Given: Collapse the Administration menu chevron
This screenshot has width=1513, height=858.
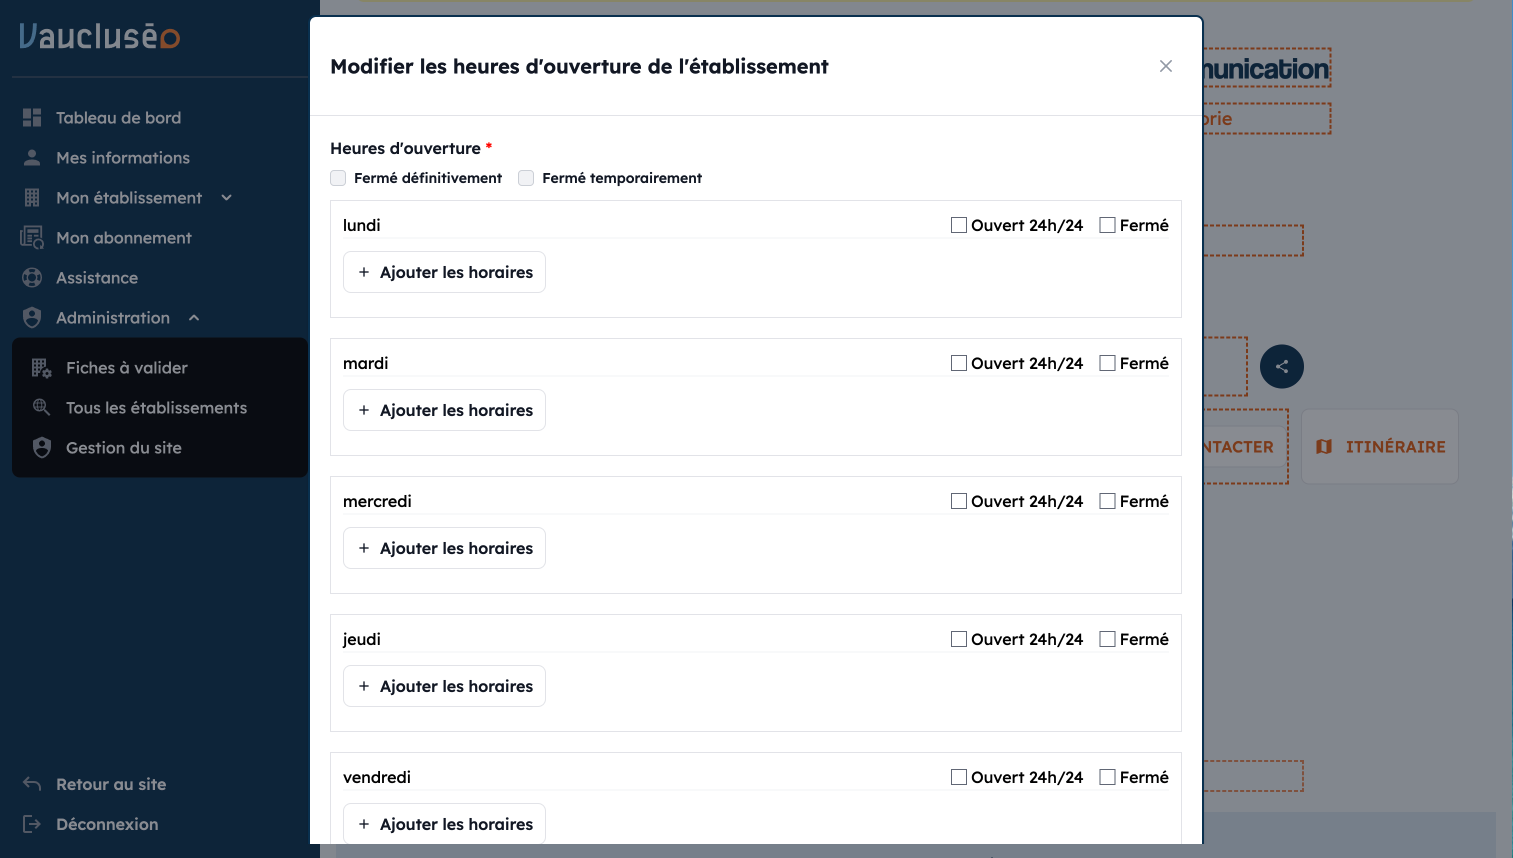Looking at the screenshot, I should [194, 318].
